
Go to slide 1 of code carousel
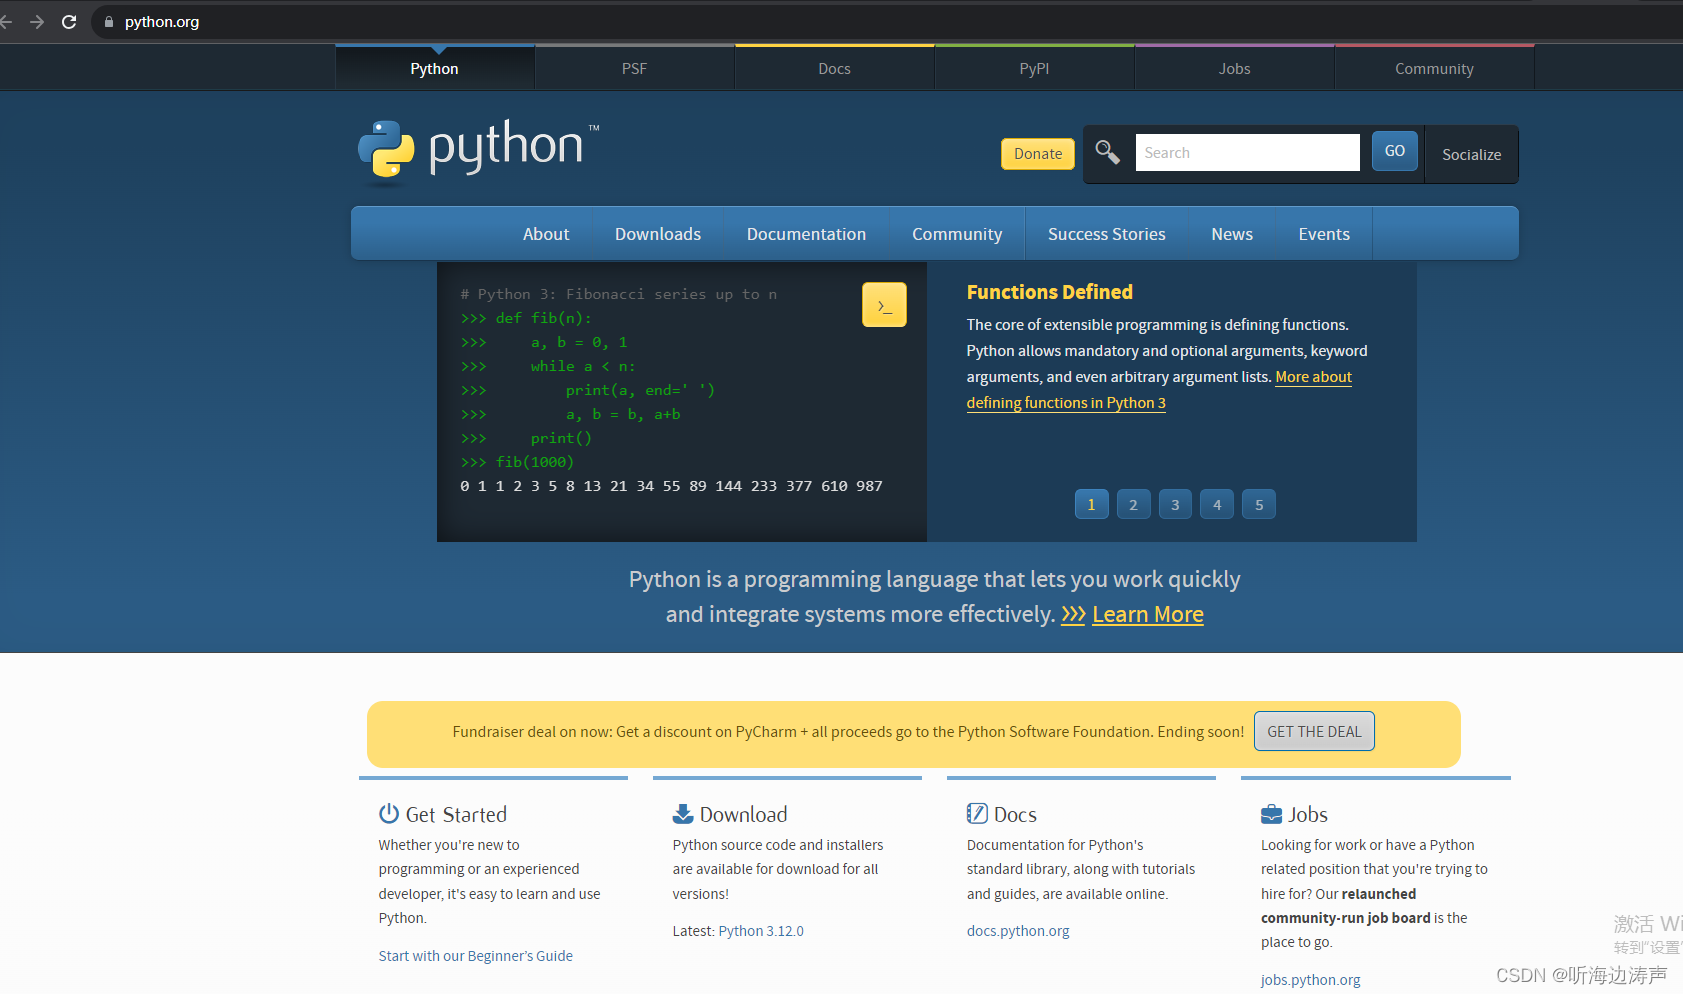click(x=1091, y=504)
